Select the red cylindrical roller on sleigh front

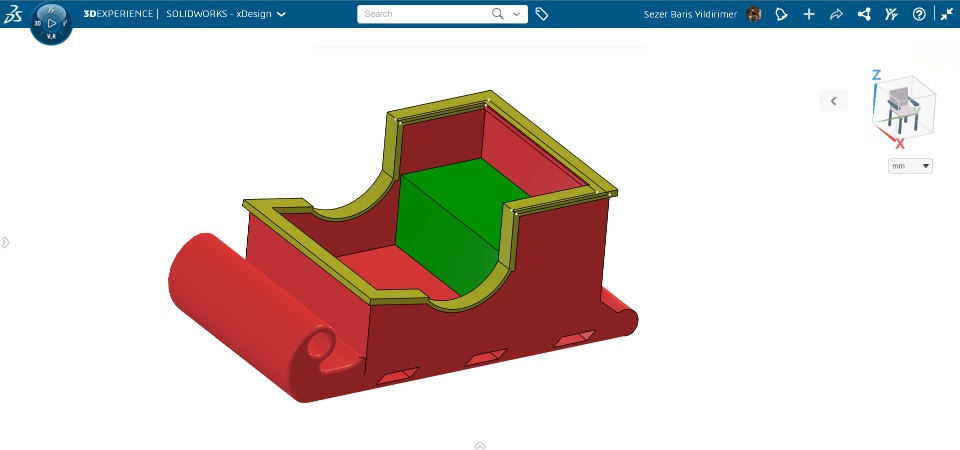245,306
